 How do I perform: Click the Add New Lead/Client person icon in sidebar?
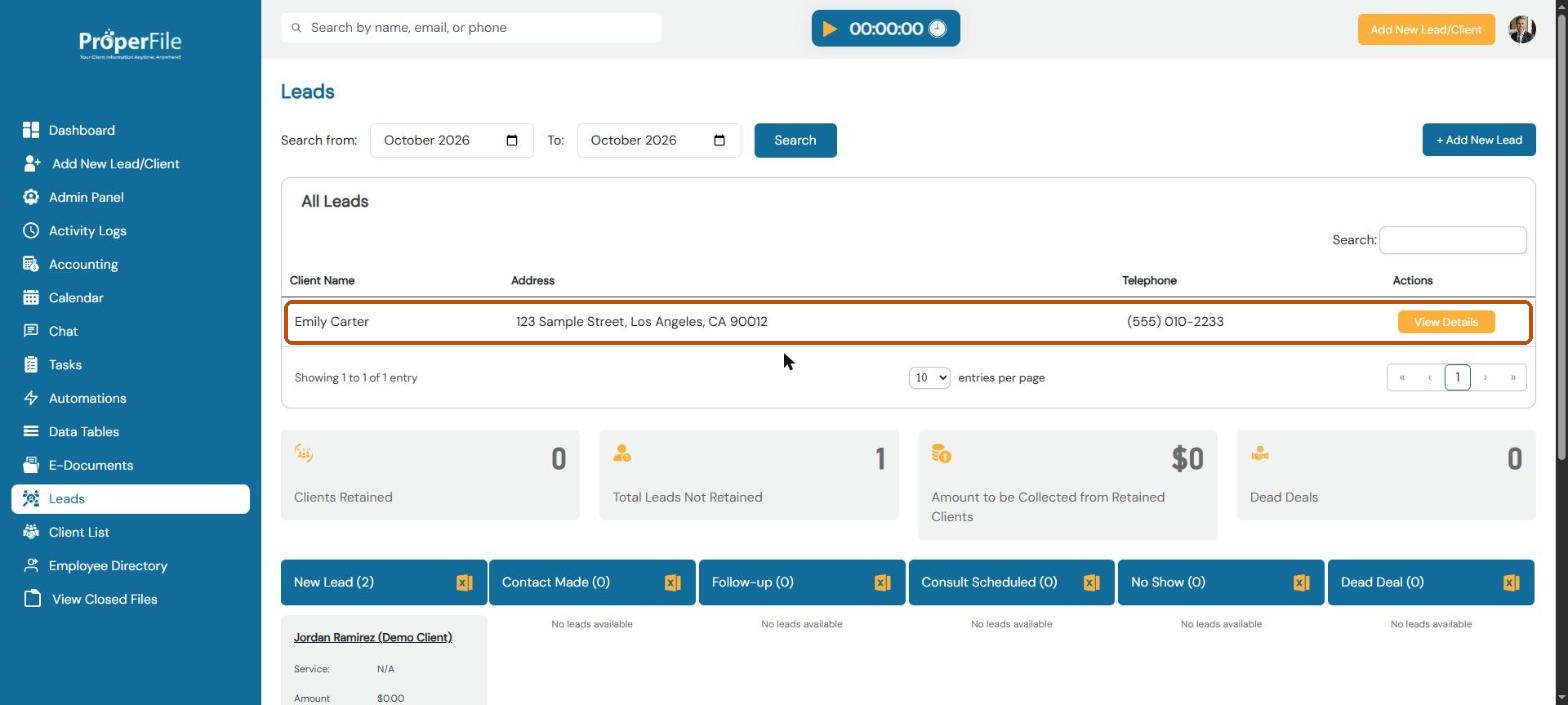32,163
